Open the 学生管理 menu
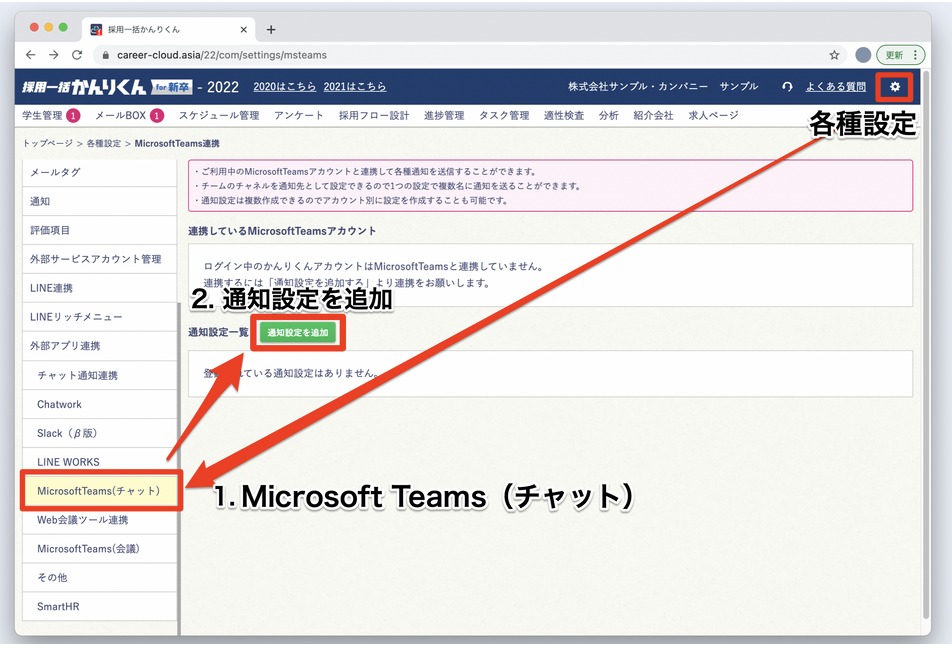This screenshot has width=952, height=648. click(42, 115)
